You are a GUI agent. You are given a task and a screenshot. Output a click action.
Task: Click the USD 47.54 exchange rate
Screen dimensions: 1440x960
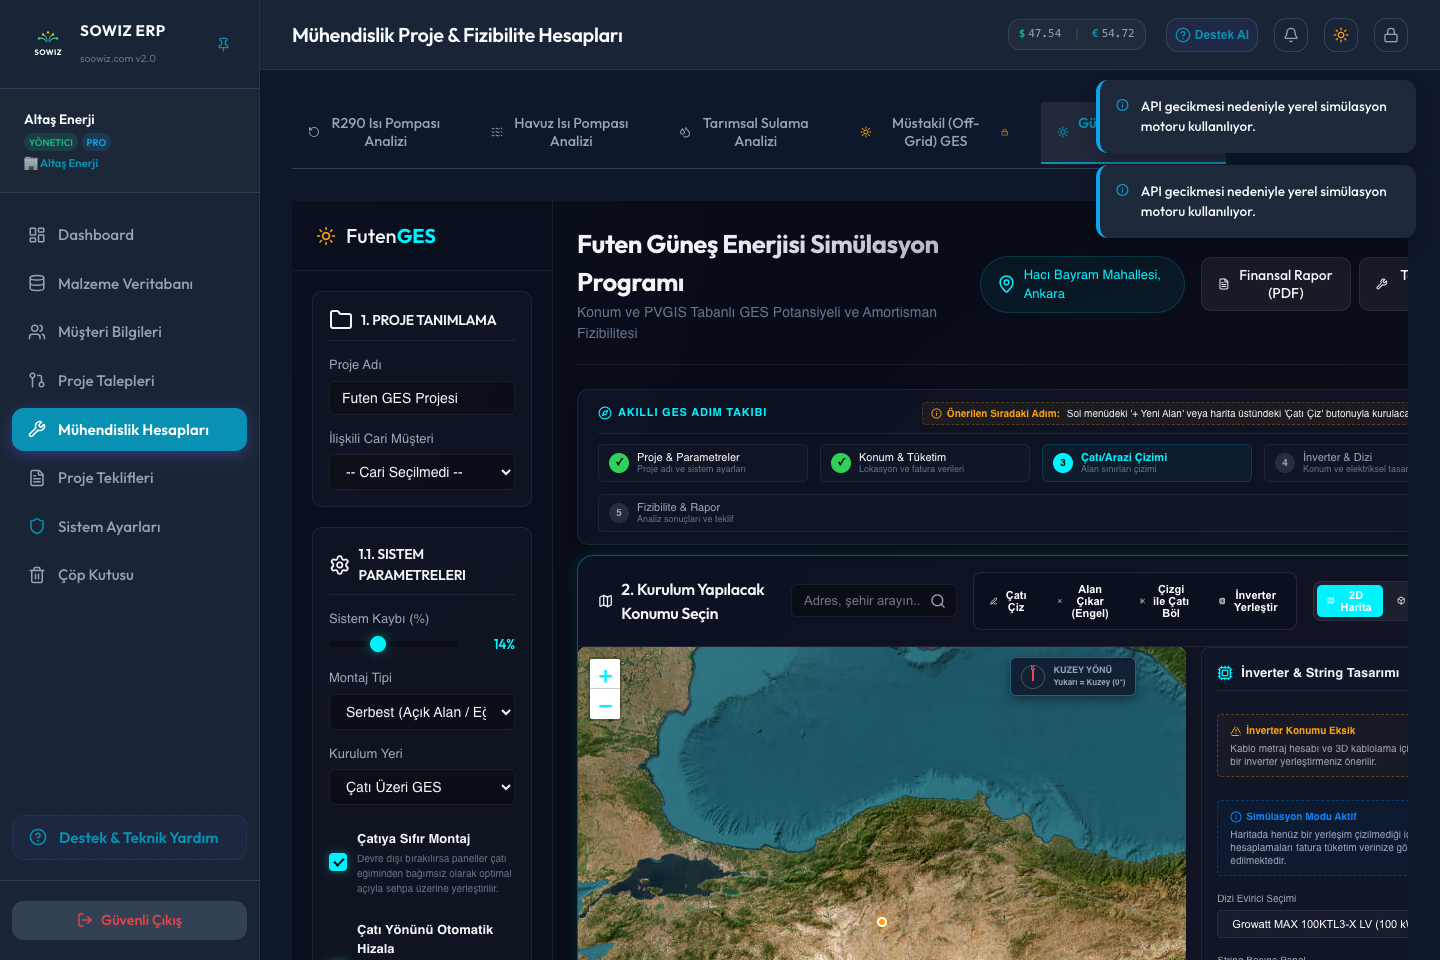[x=1040, y=34]
